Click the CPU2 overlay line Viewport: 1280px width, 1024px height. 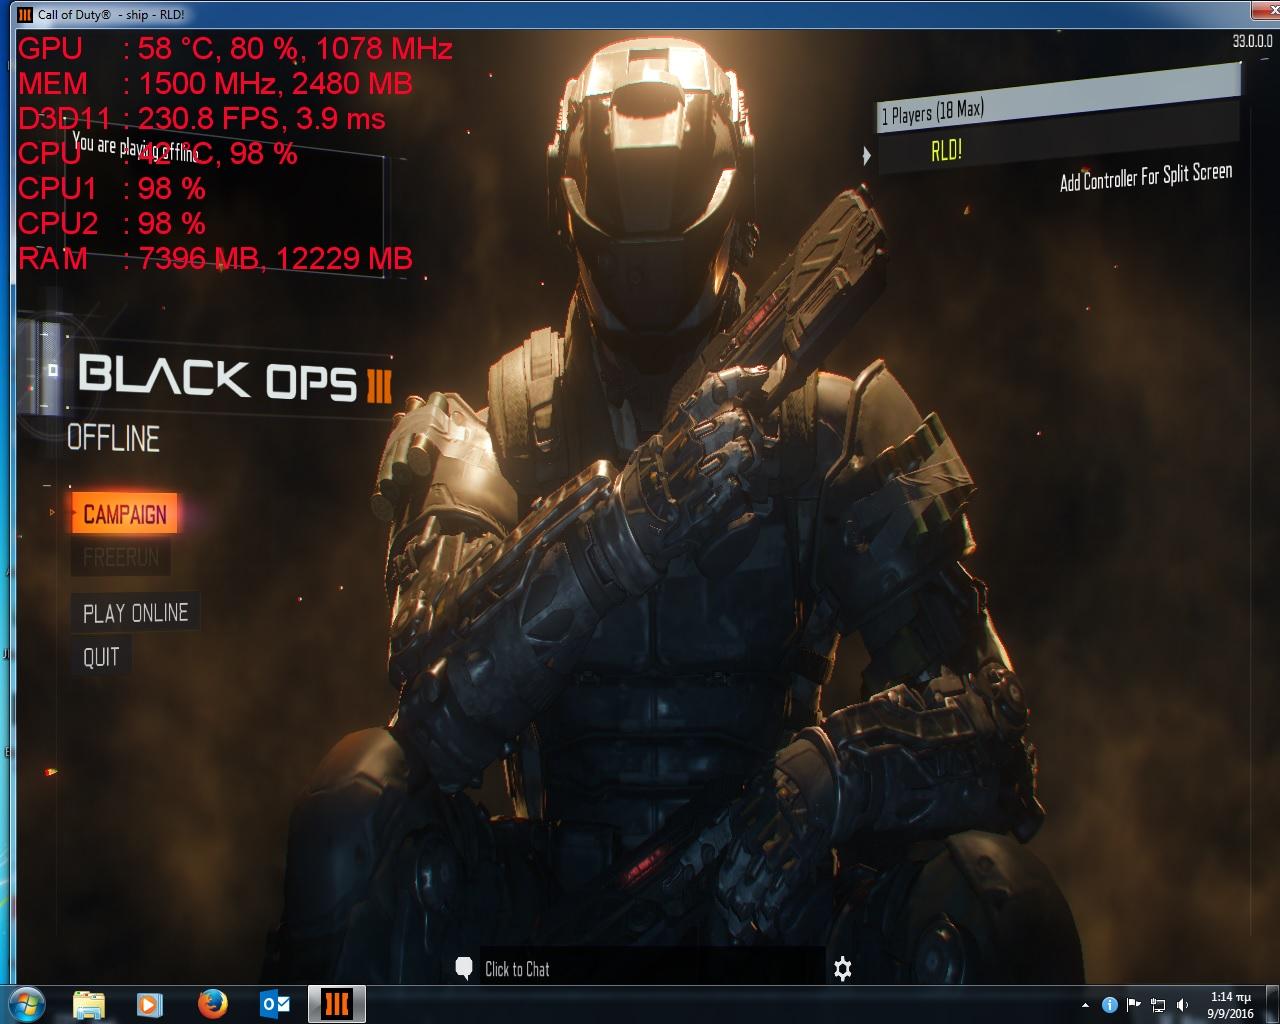click(111, 223)
